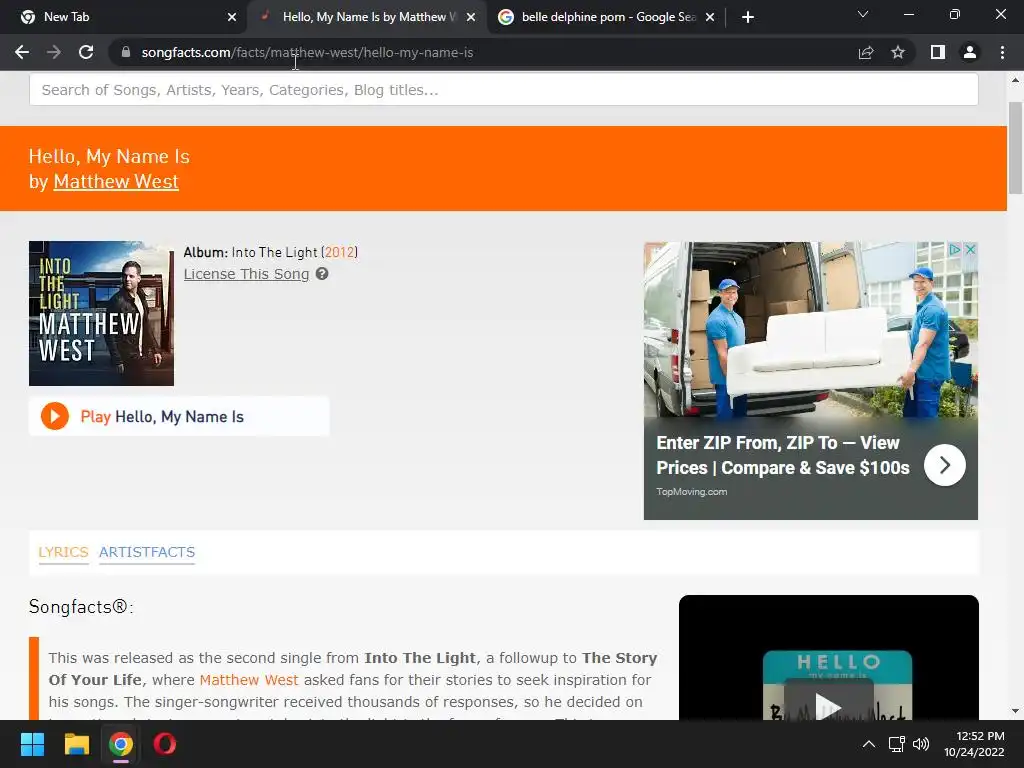Click the Chrome taskbar icon
The image size is (1024, 768).
point(121,744)
